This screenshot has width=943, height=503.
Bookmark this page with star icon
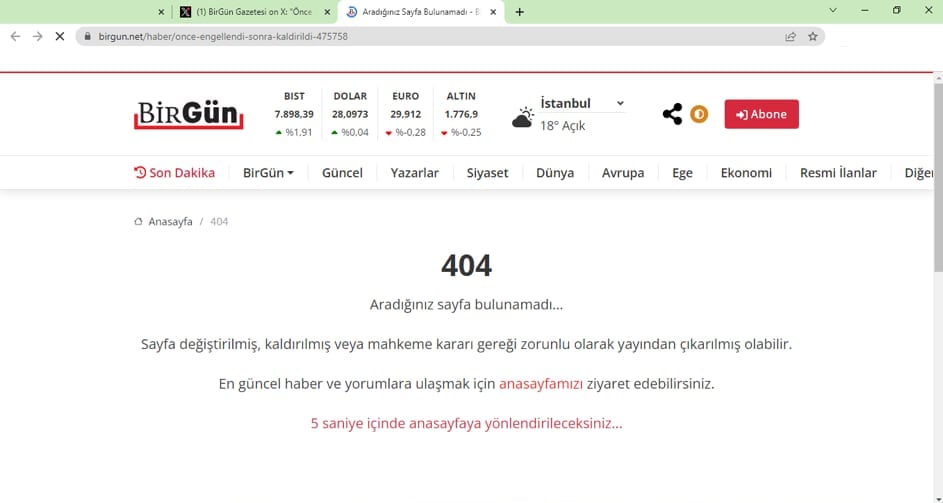point(813,36)
